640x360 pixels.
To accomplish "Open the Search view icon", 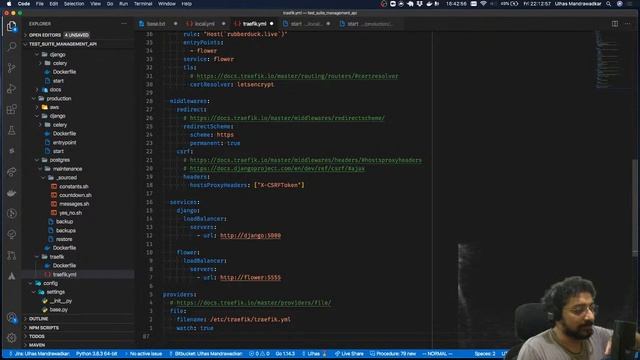I will (x=11, y=47).
